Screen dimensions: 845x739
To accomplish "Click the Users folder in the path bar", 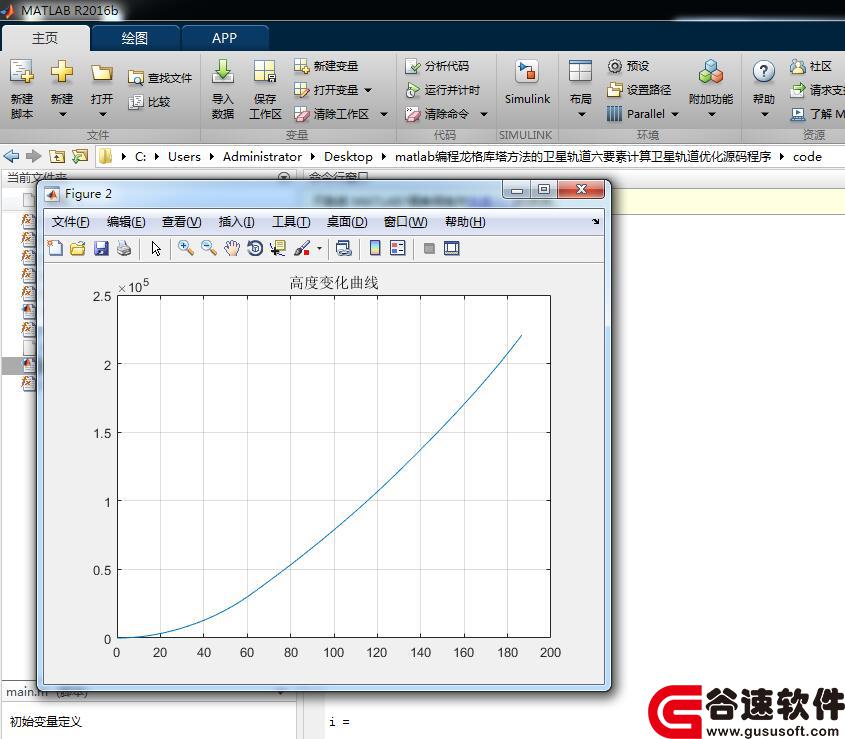I will [x=184, y=156].
